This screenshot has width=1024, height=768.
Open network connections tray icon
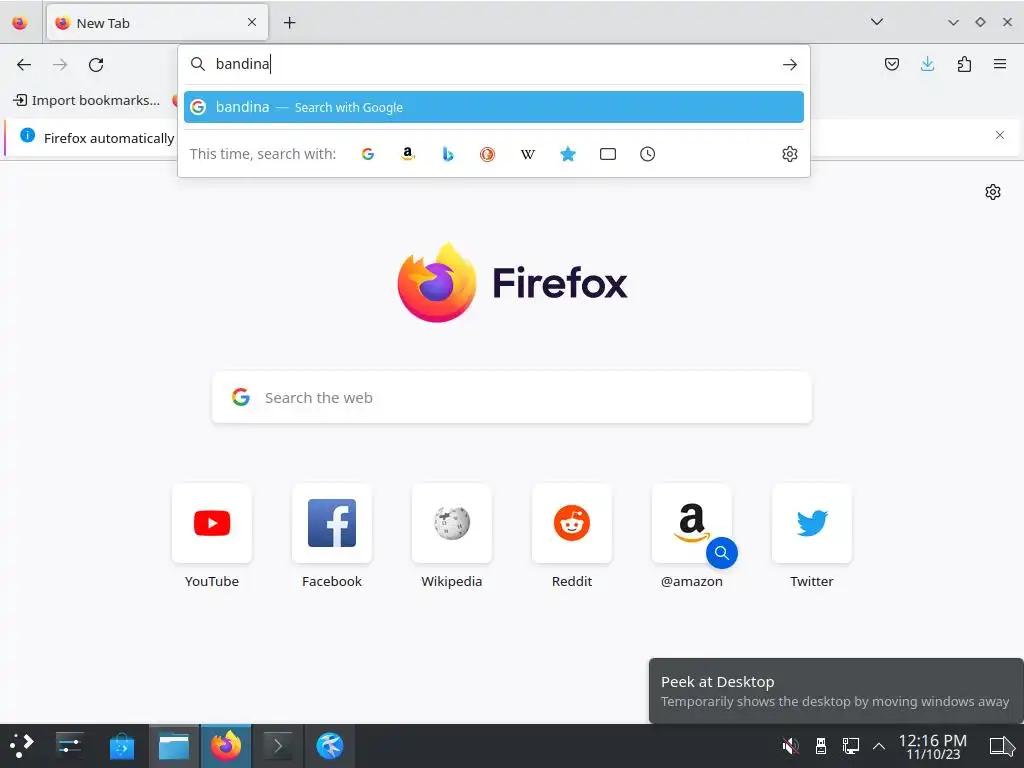(x=850, y=746)
